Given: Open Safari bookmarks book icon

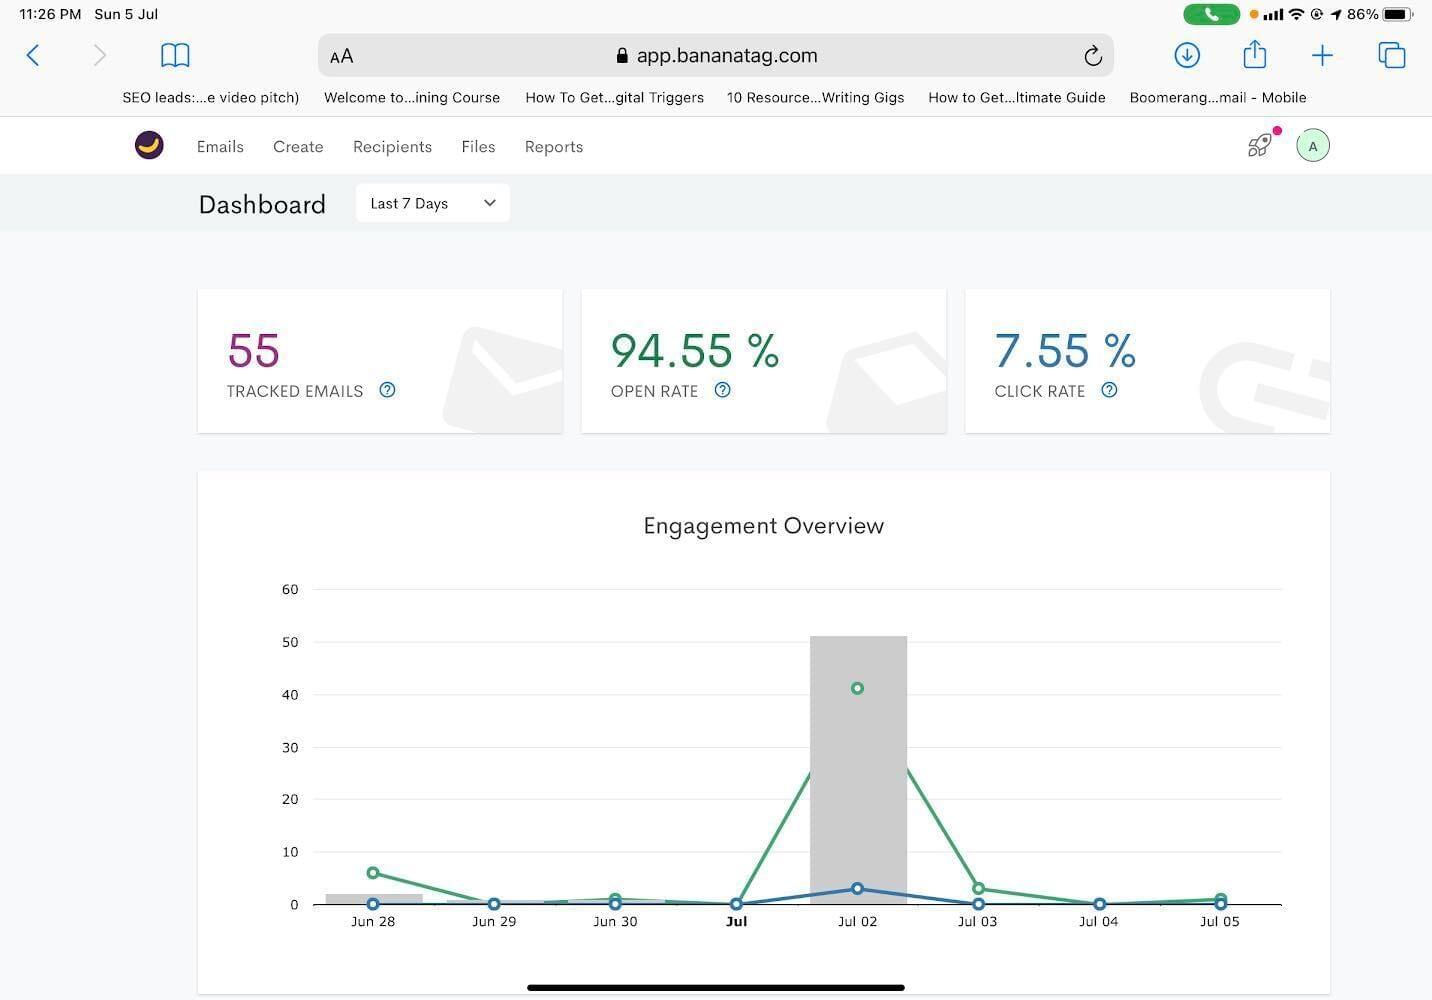Looking at the screenshot, I should click(175, 55).
